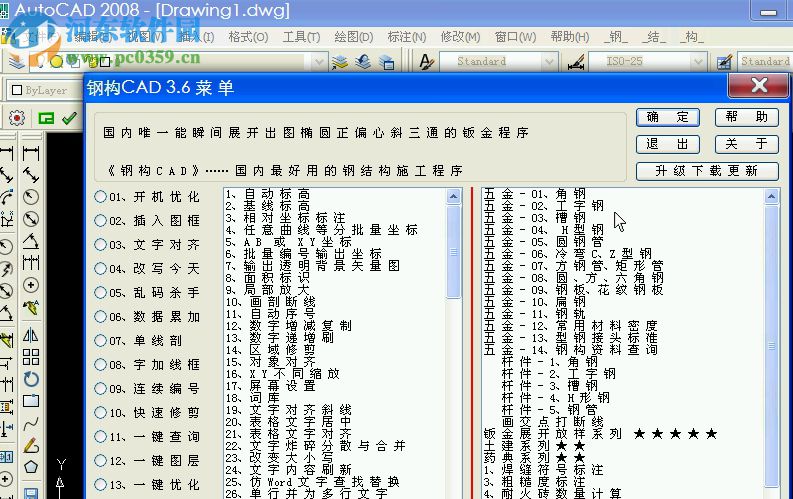Select the Polygon tool
793x499 pixels.
[31, 467]
